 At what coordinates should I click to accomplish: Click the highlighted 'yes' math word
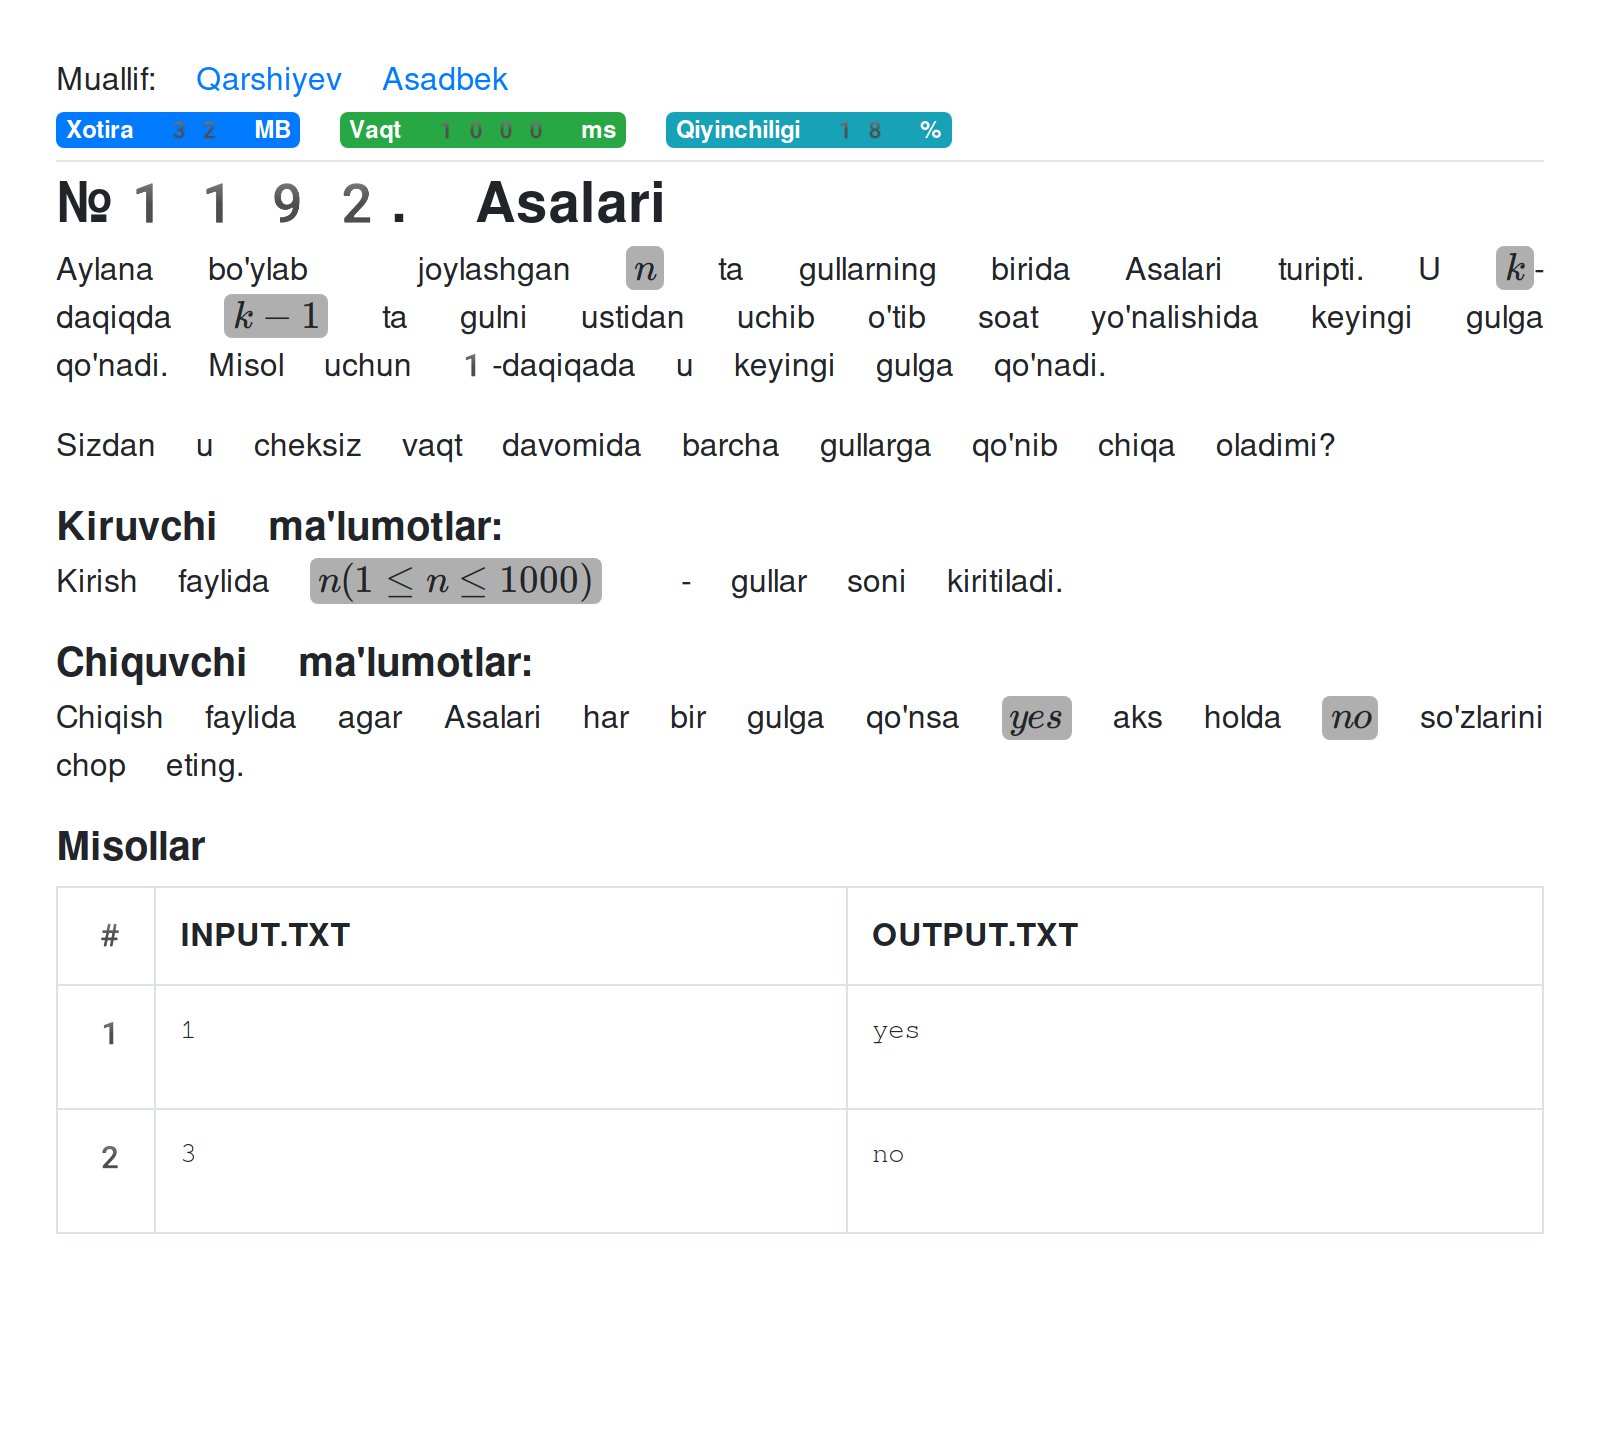1036,718
